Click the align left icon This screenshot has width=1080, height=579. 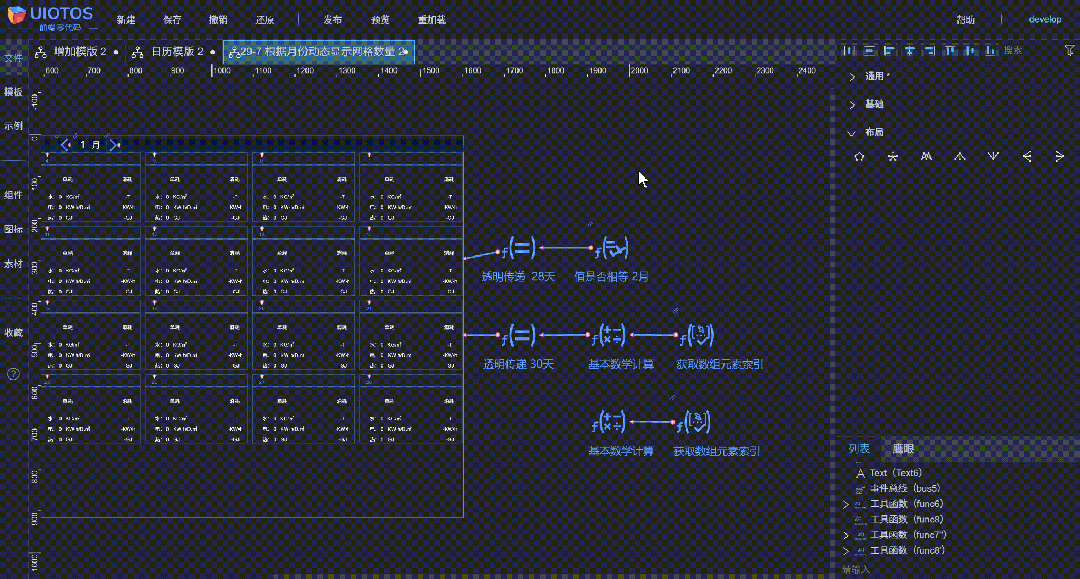click(x=889, y=50)
